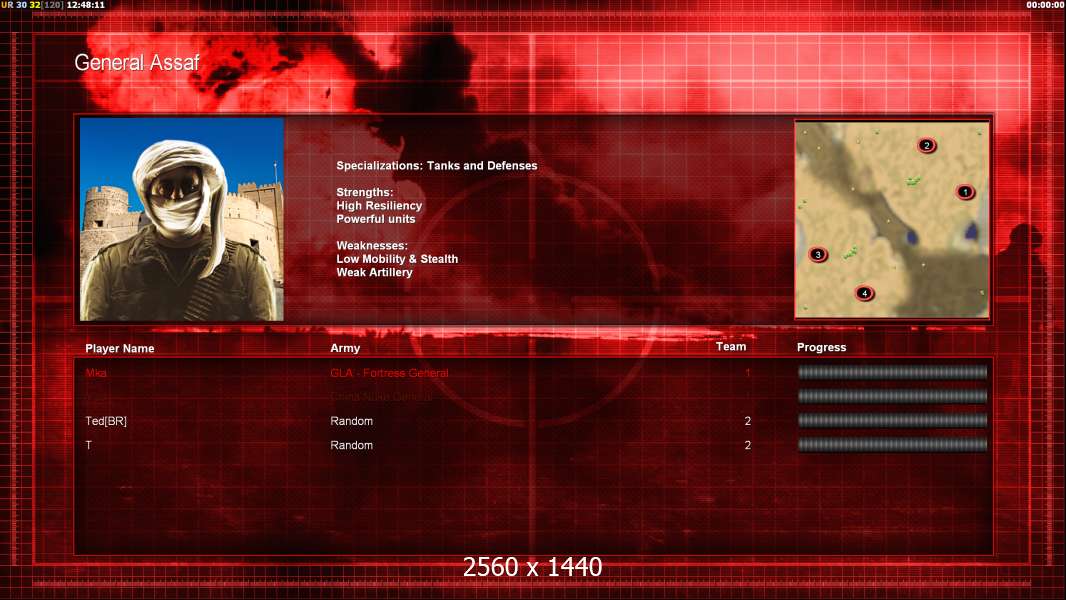
Task: Click the Army column header
Action: 345,348
